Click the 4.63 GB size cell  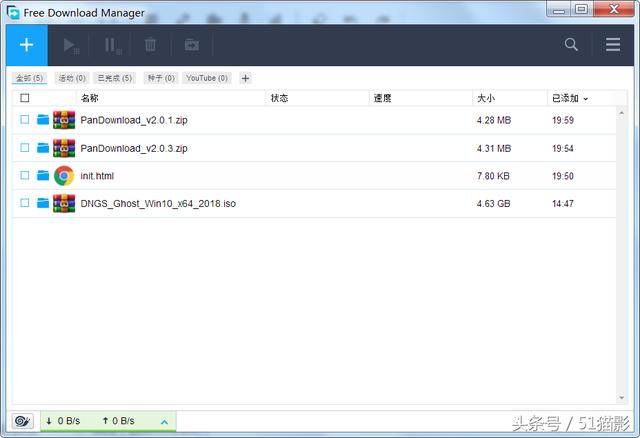pos(493,203)
